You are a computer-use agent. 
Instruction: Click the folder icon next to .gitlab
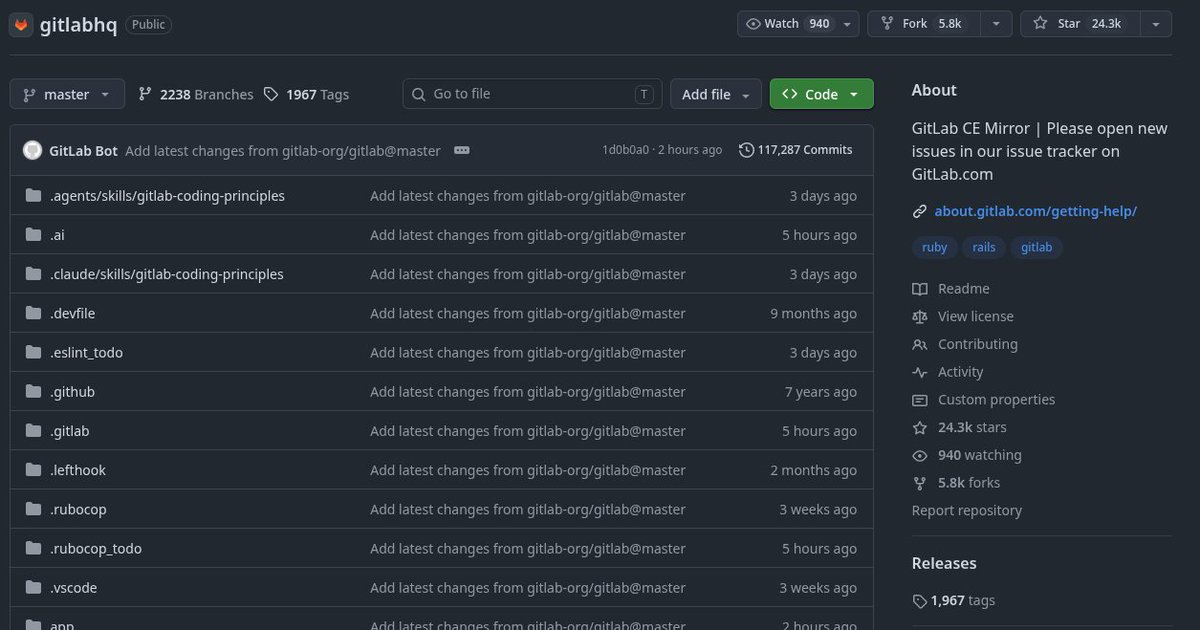point(33,431)
